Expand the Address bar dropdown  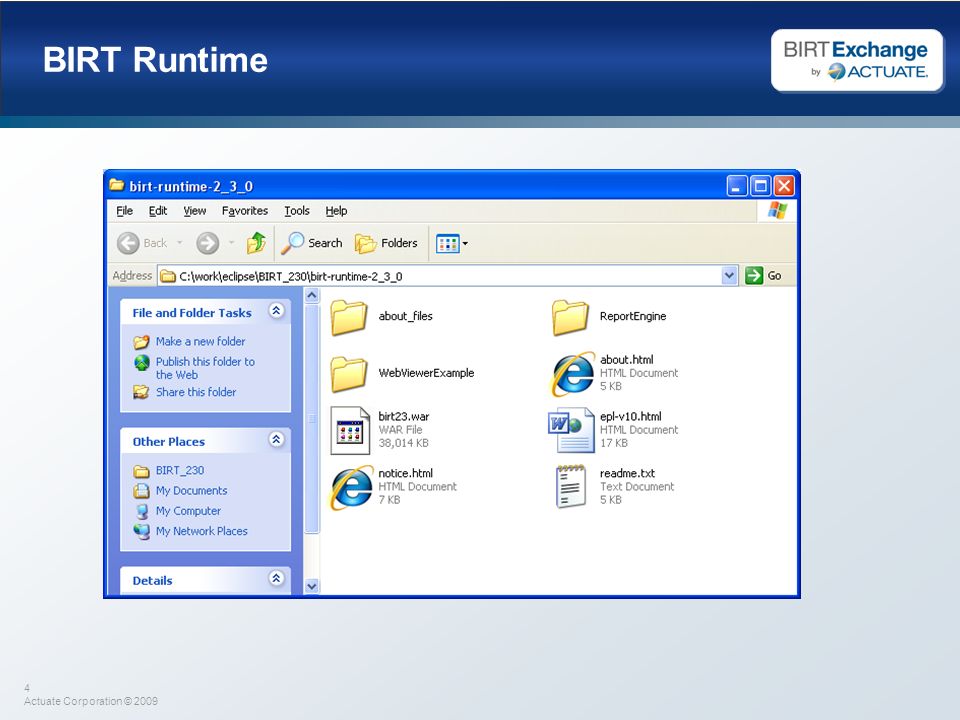[x=729, y=276]
